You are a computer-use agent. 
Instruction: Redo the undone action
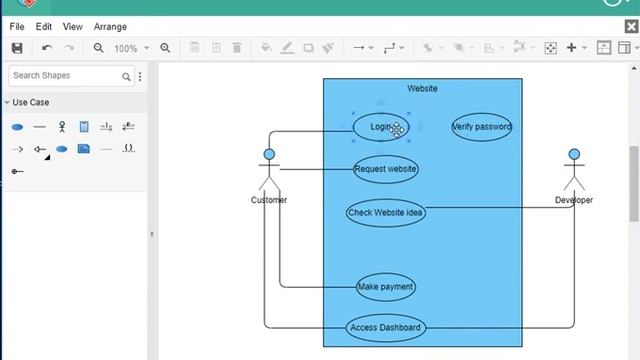click(69, 48)
